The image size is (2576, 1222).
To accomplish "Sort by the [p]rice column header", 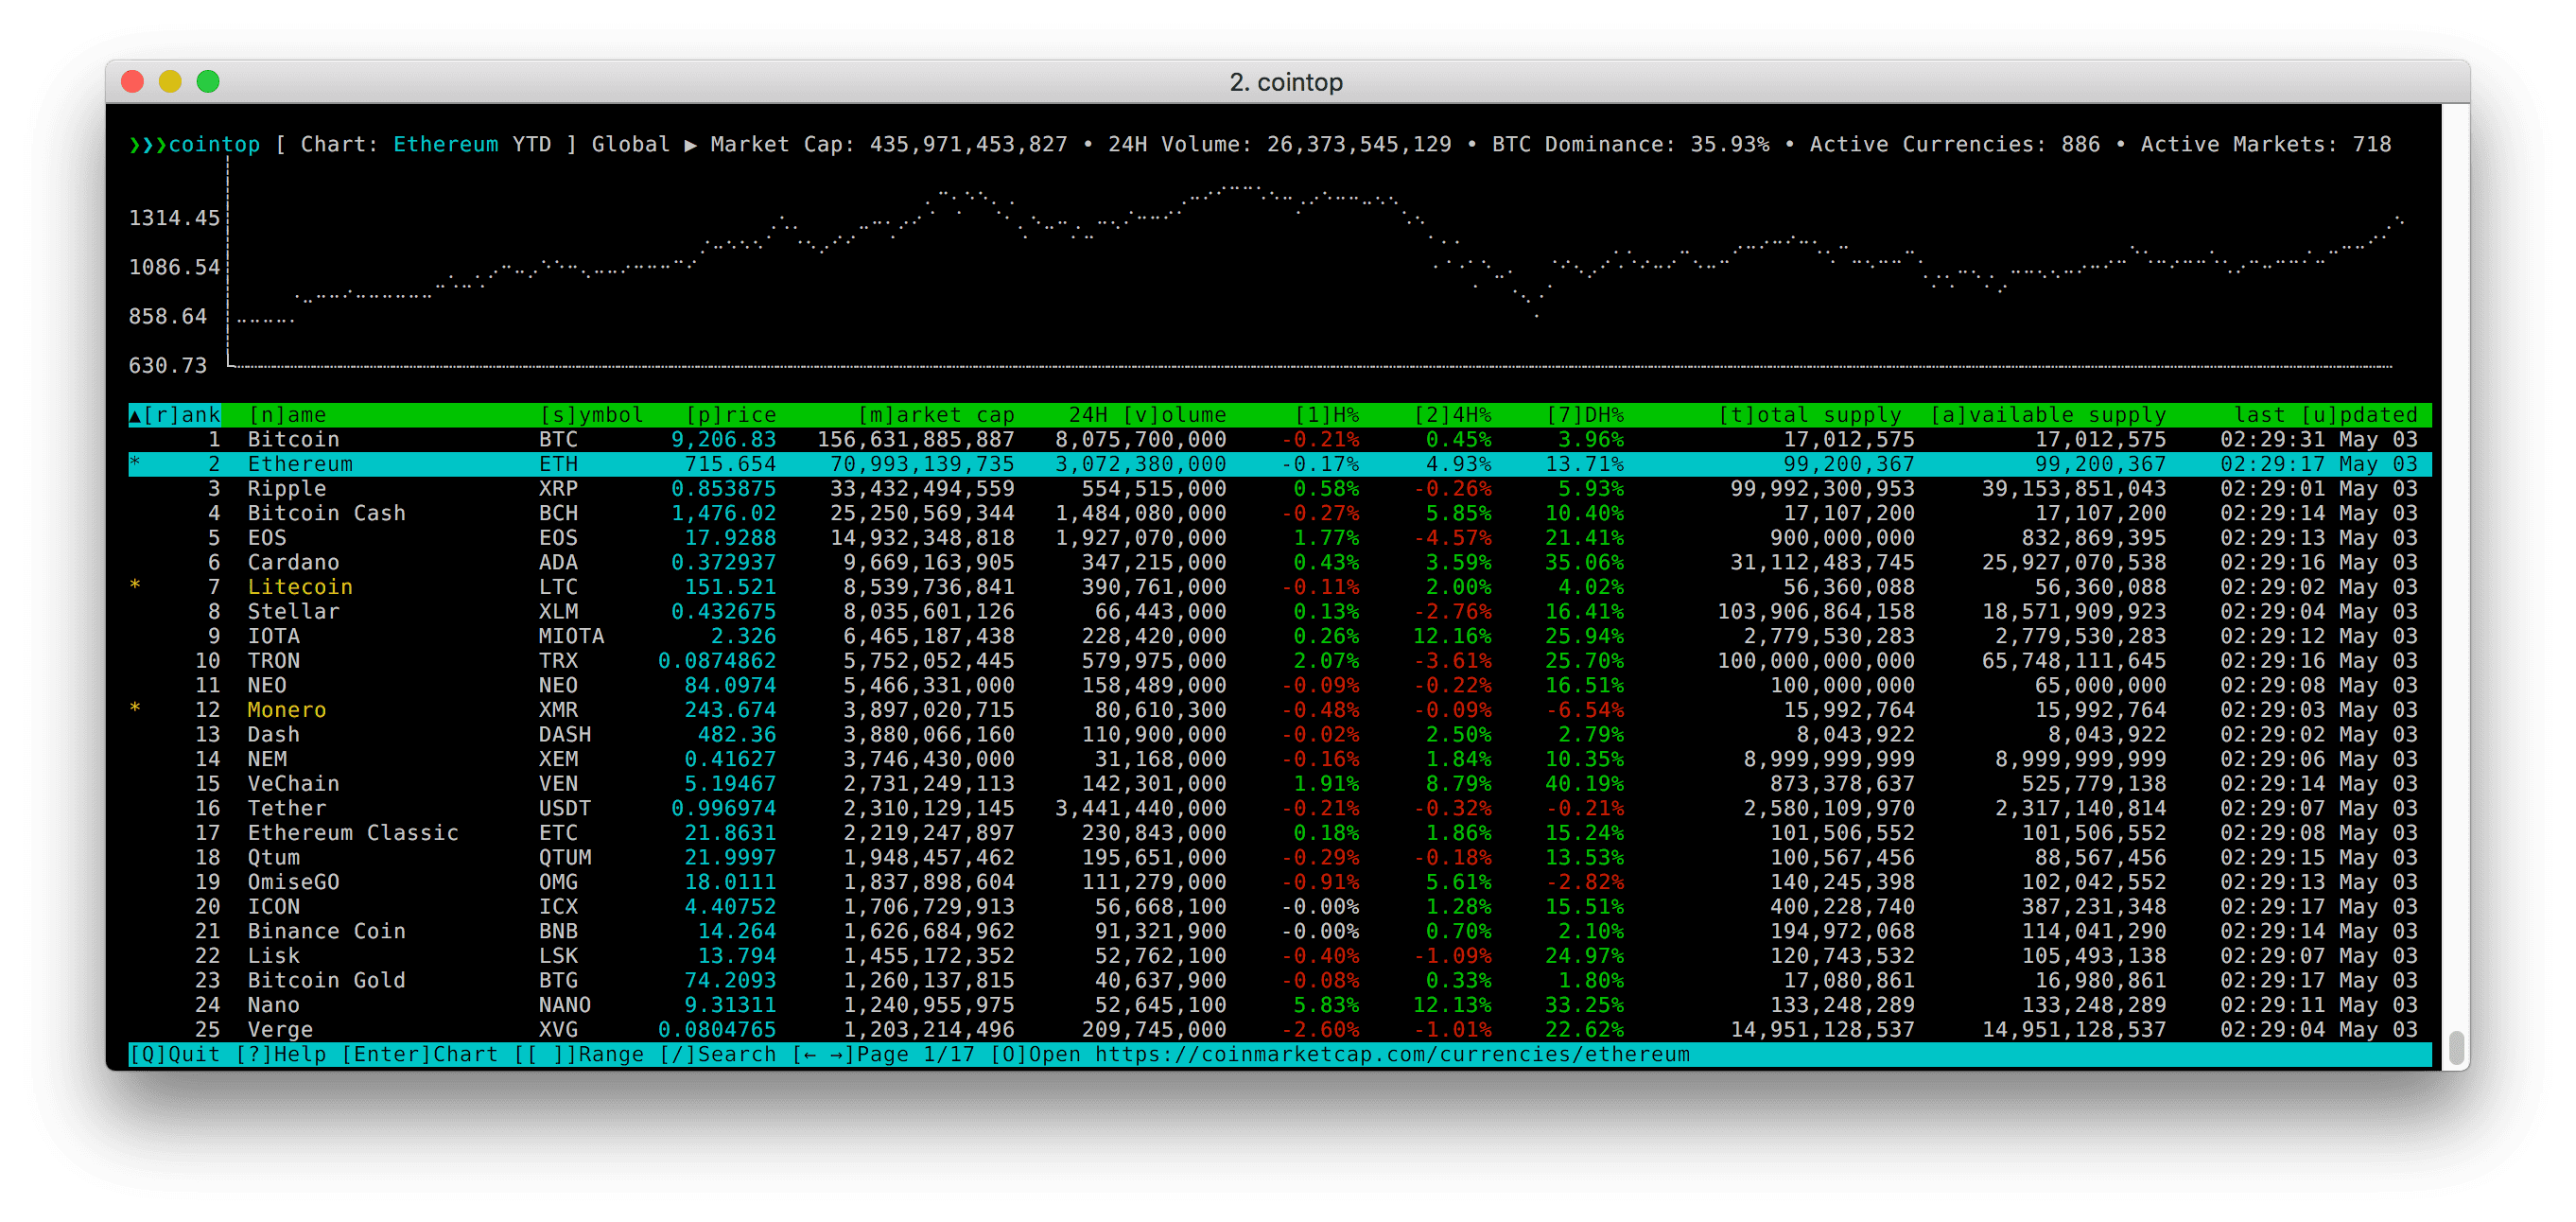I will 730,415.
